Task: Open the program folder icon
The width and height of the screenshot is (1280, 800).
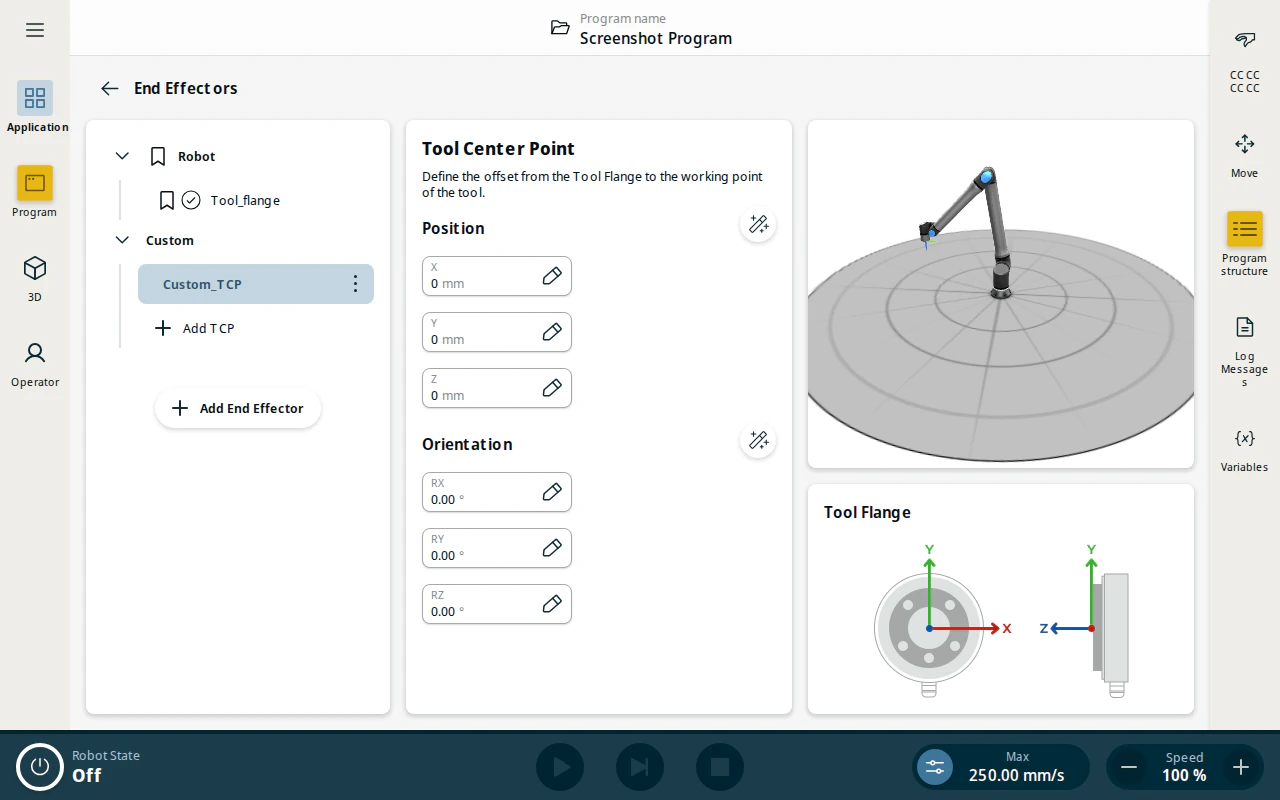Action: tap(560, 28)
